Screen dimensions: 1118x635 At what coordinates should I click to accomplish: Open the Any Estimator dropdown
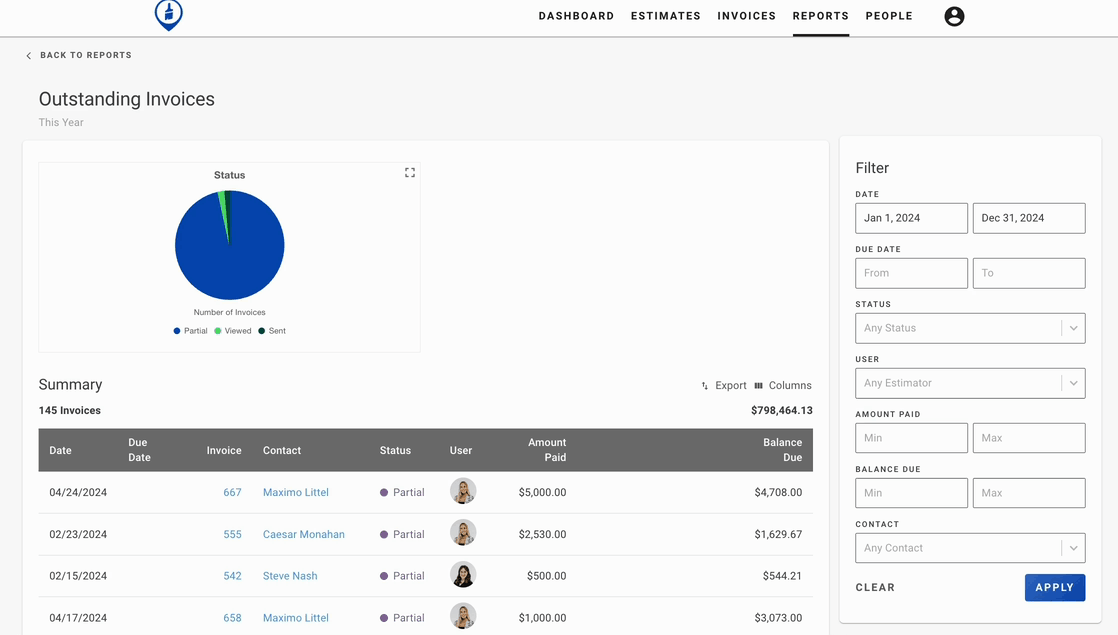(x=970, y=383)
